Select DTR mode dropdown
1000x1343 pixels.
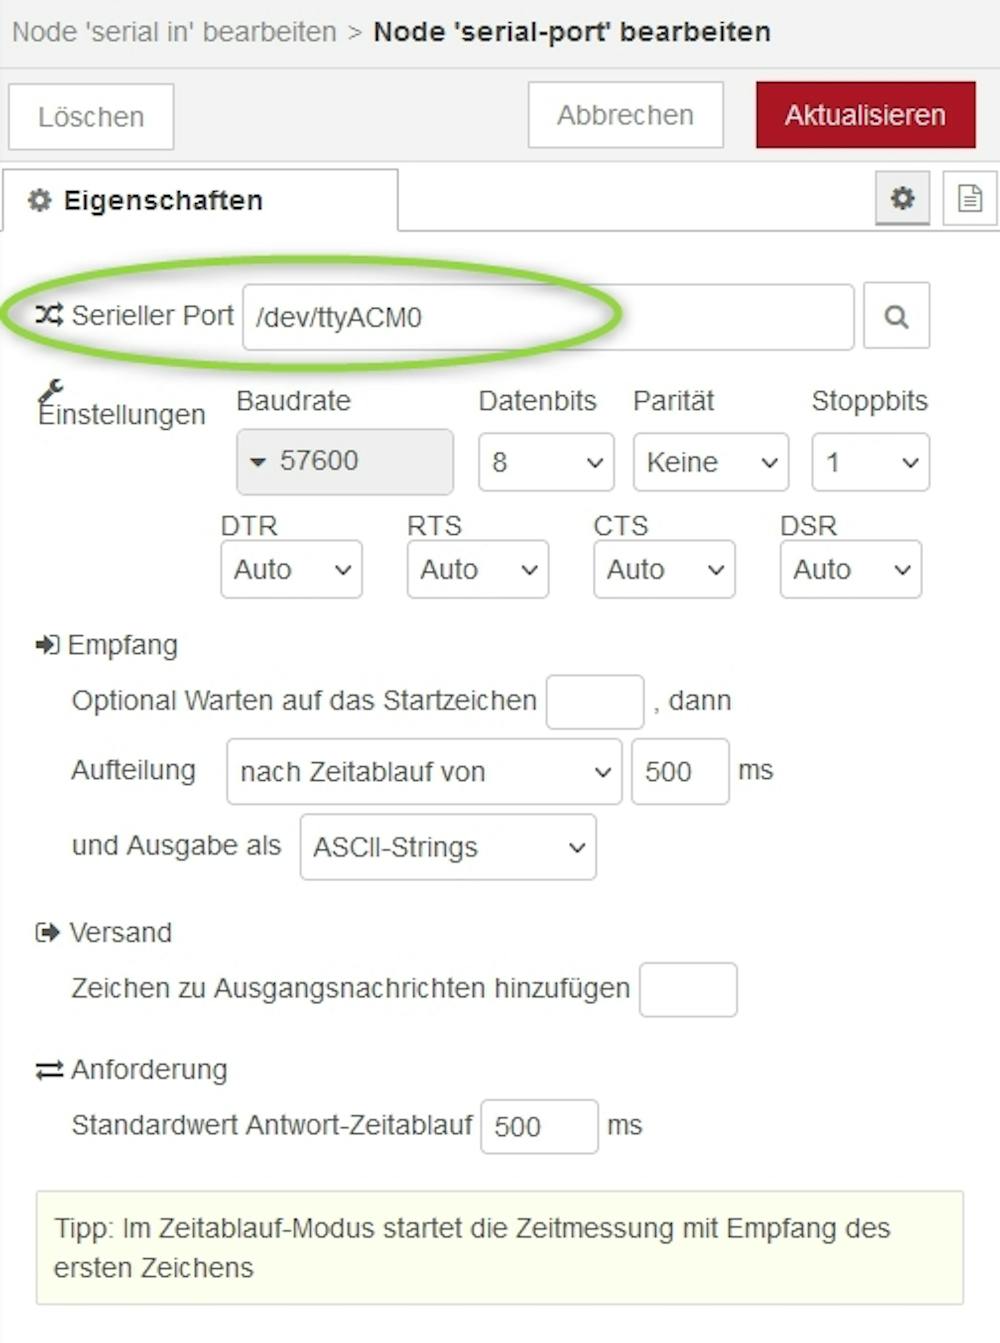coord(291,570)
